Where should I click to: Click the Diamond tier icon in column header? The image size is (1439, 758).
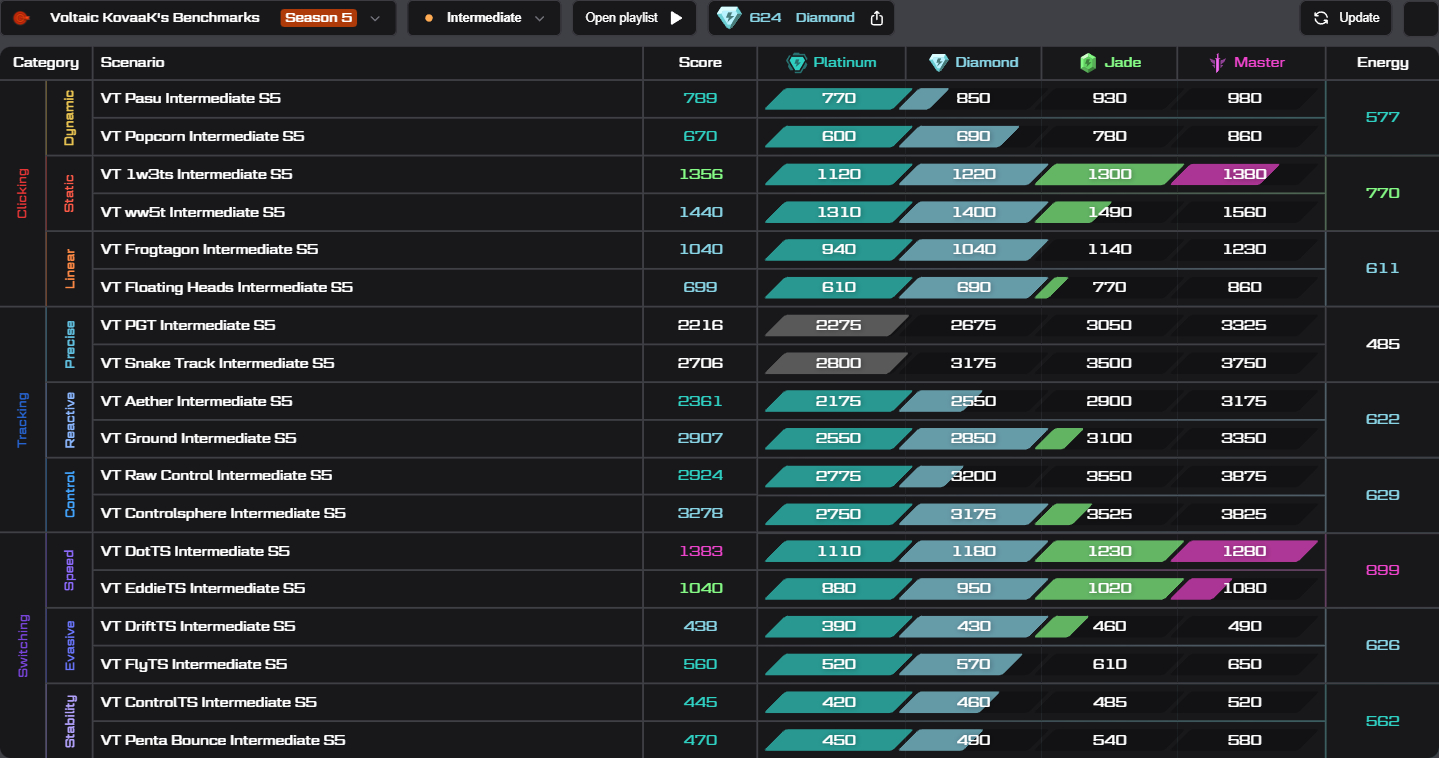click(x=938, y=62)
